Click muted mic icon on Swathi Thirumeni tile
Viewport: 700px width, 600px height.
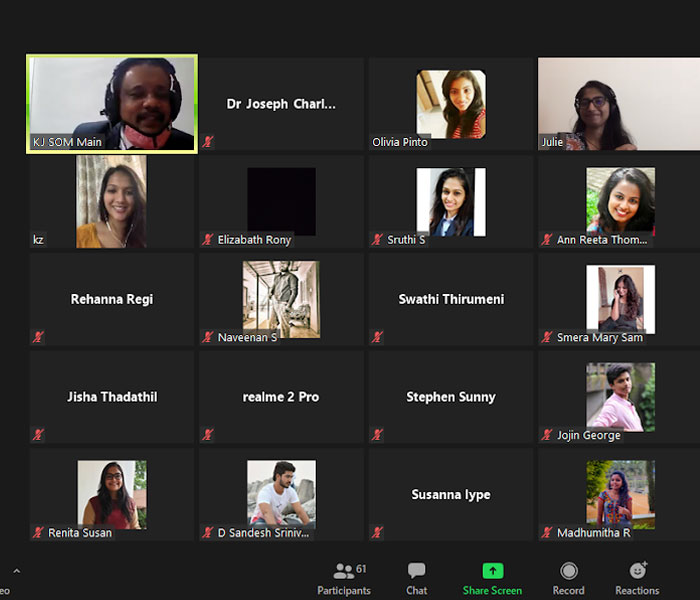pos(377,337)
